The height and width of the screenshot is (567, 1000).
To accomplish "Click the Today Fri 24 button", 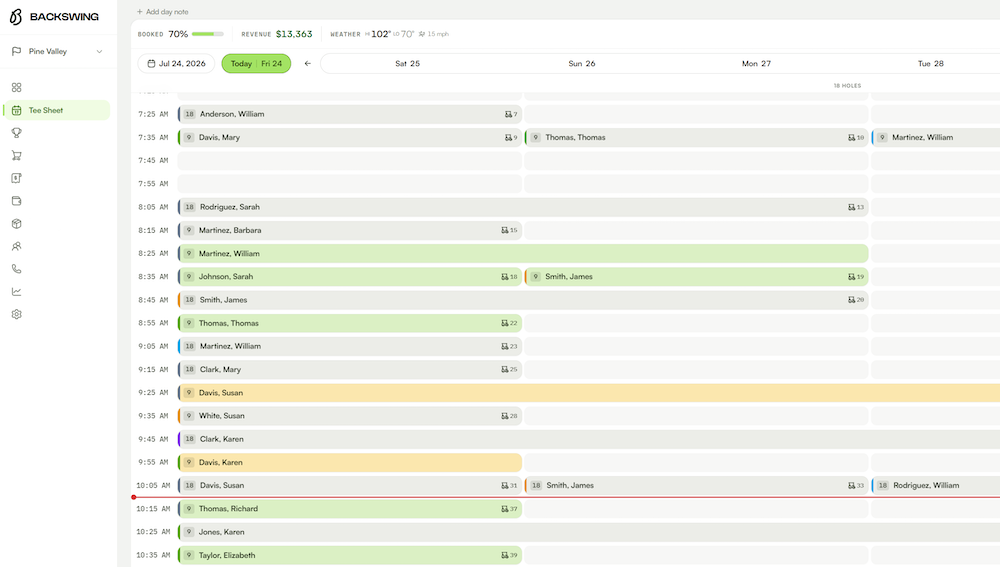I will (256, 63).
